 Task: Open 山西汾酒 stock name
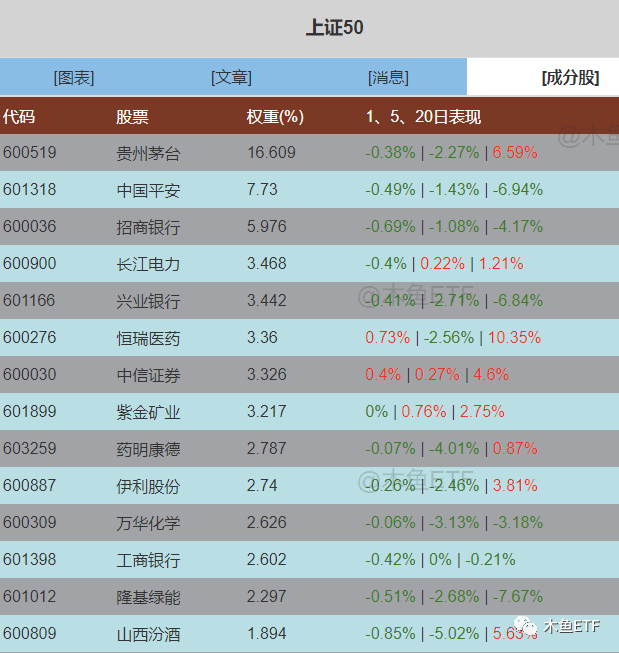pyautogui.click(x=148, y=635)
